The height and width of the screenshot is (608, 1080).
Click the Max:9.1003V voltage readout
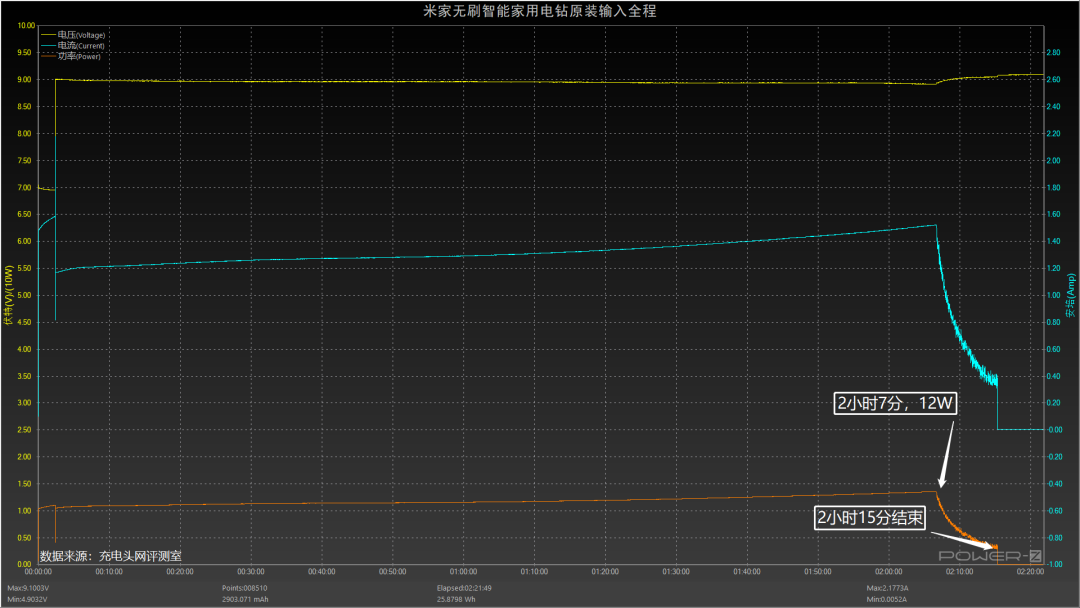28,588
